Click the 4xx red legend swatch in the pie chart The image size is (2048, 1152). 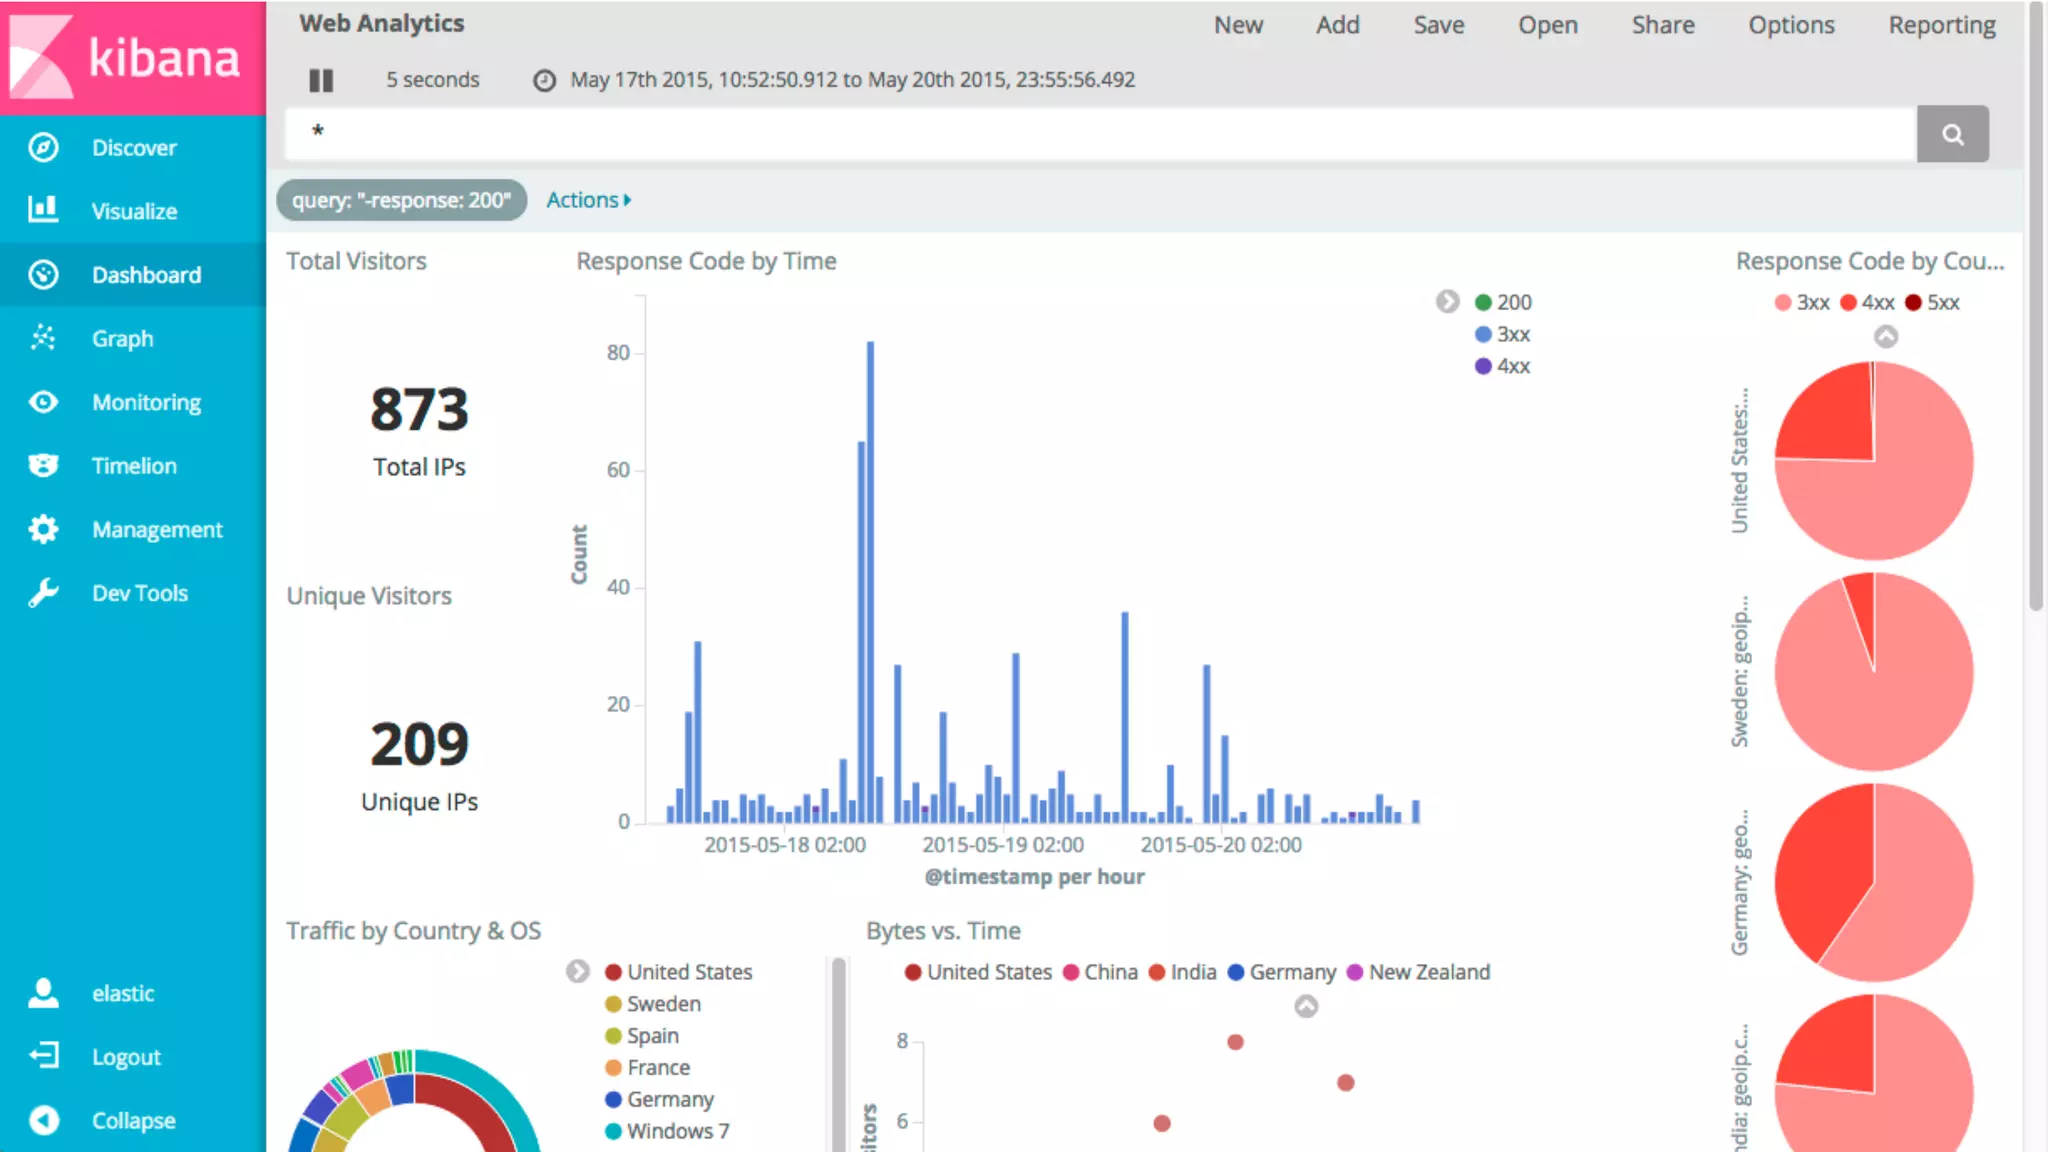(x=1849, y=302)
